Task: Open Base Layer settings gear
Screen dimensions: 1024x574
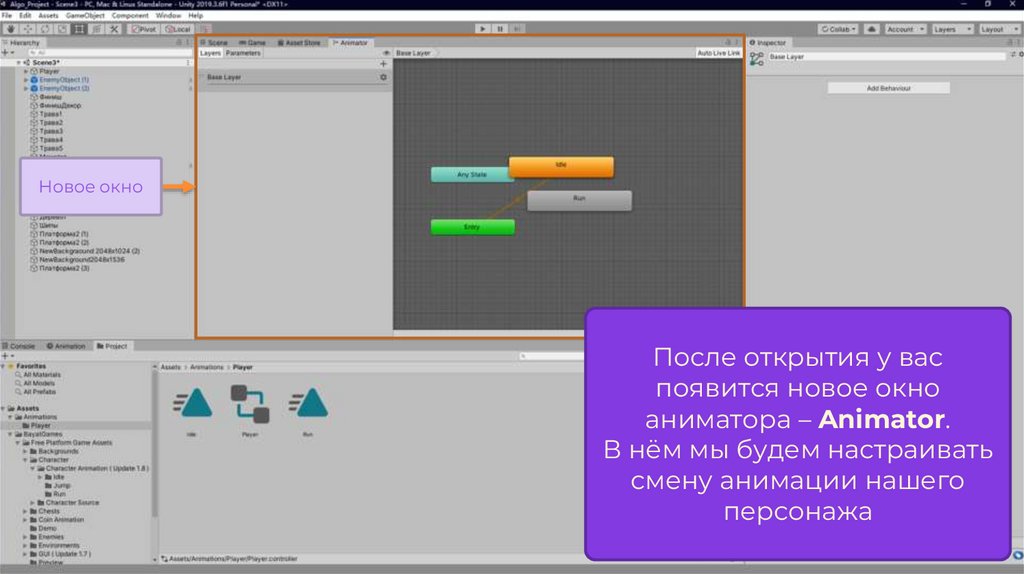Action: click(383, 77)
